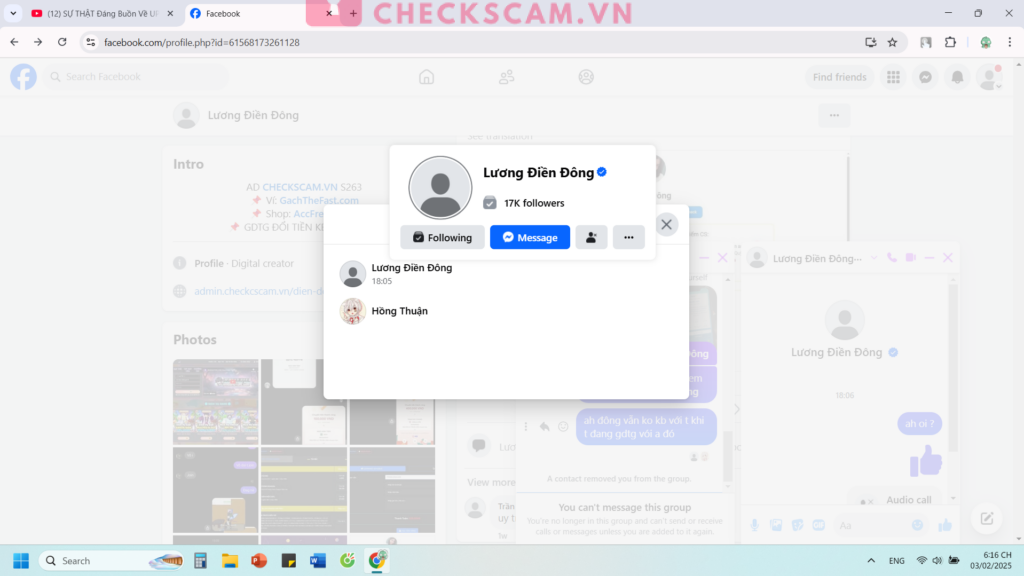Screen dimensions: 1024x576
Task: Select Hồng Thuận in the list
Action: coord(399,311)
